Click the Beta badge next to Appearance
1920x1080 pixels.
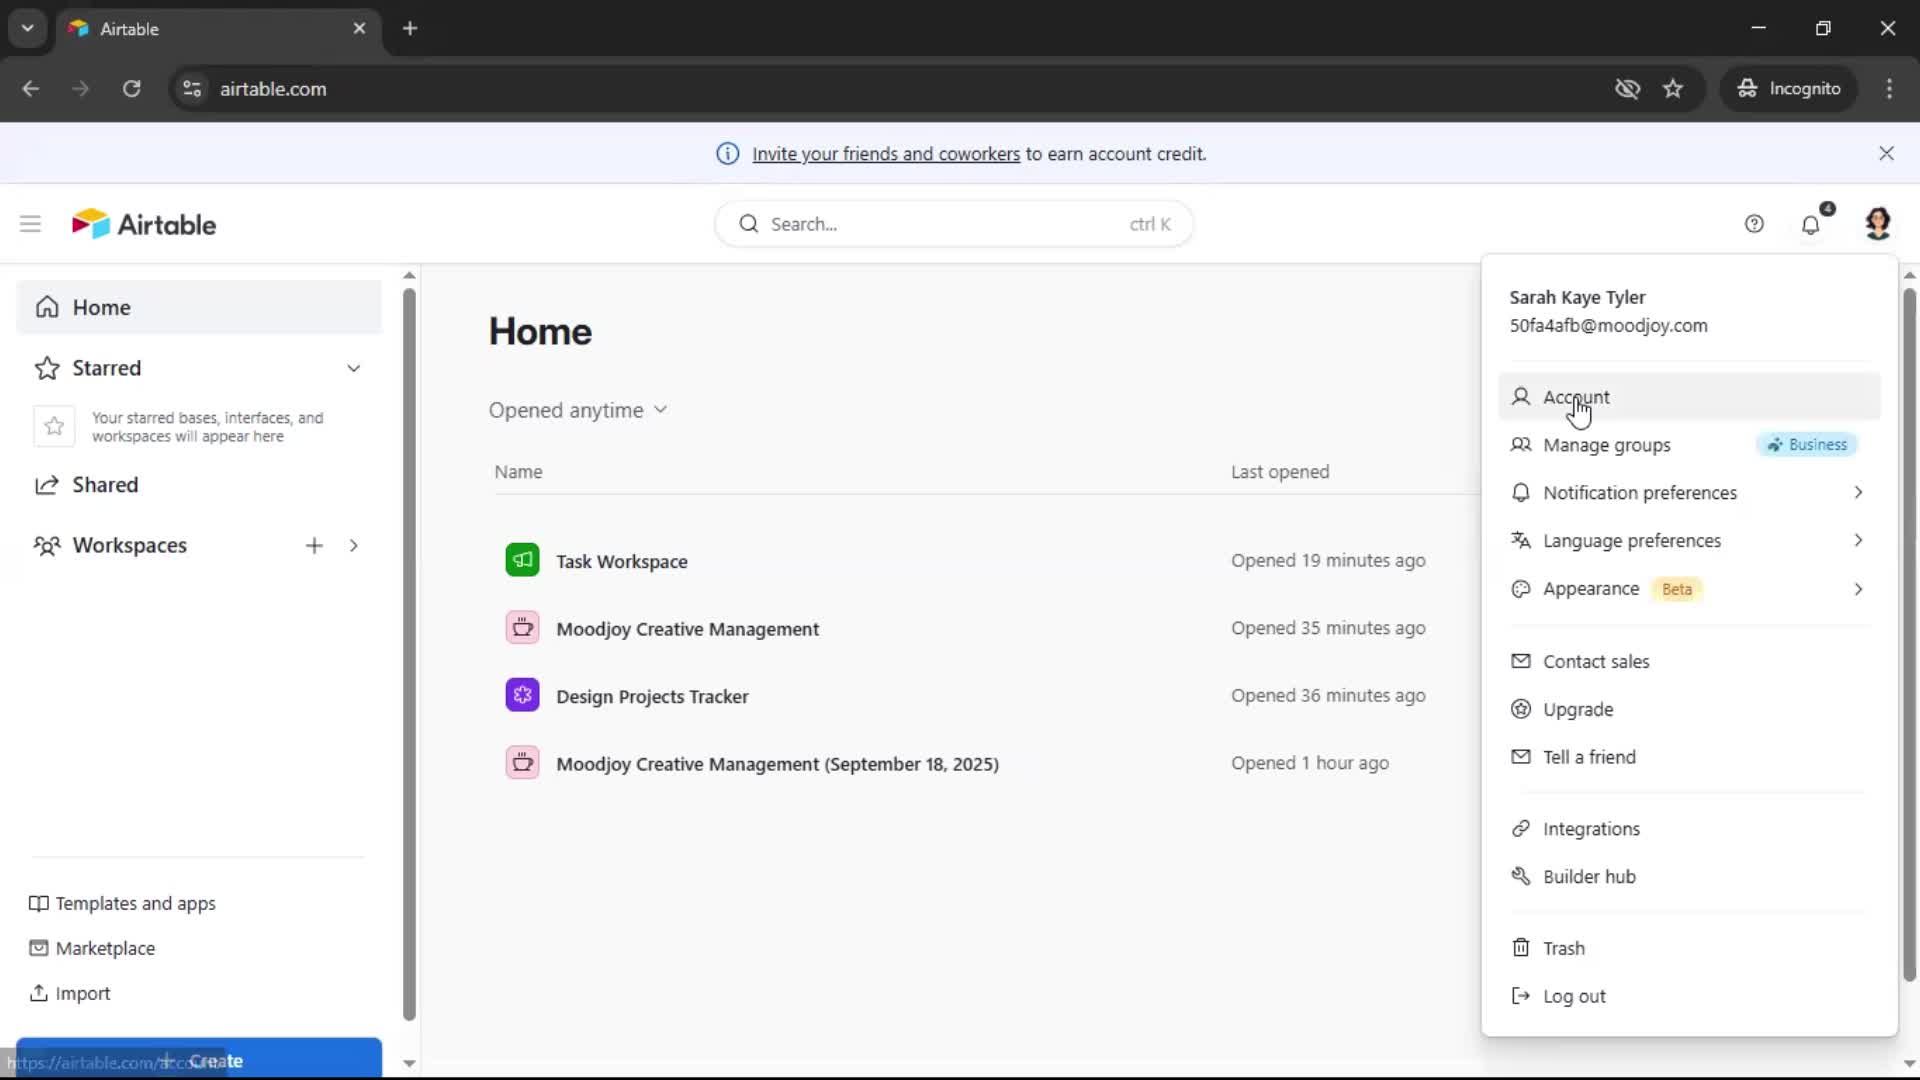[1677, 589]
